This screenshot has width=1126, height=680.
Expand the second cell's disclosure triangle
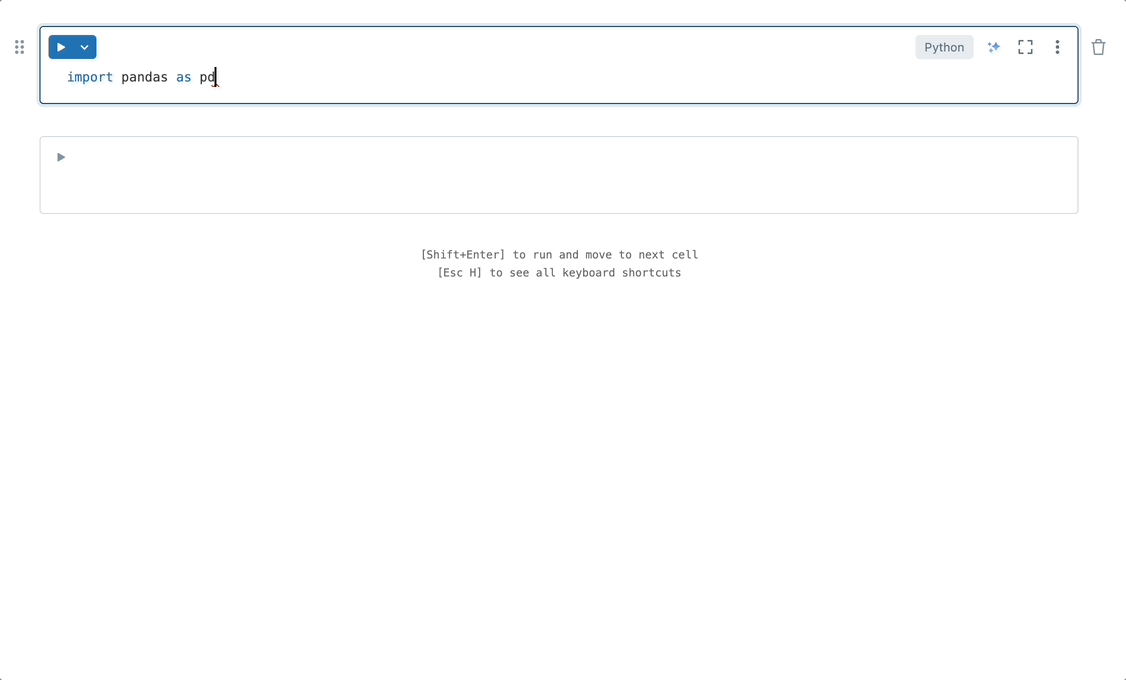tap(60, 157)
